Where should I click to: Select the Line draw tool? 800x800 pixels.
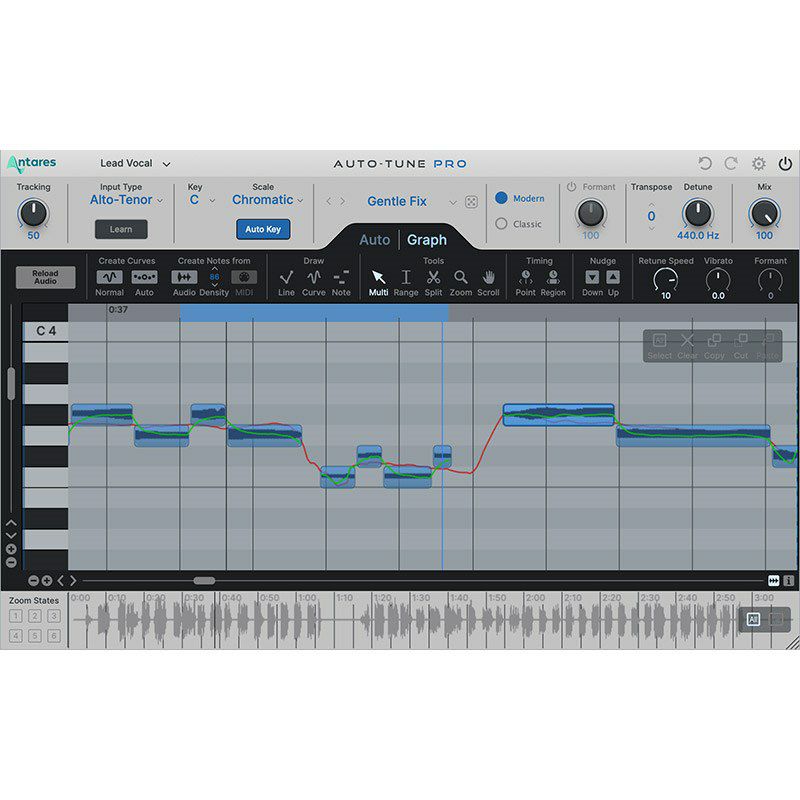click(286, 277)
